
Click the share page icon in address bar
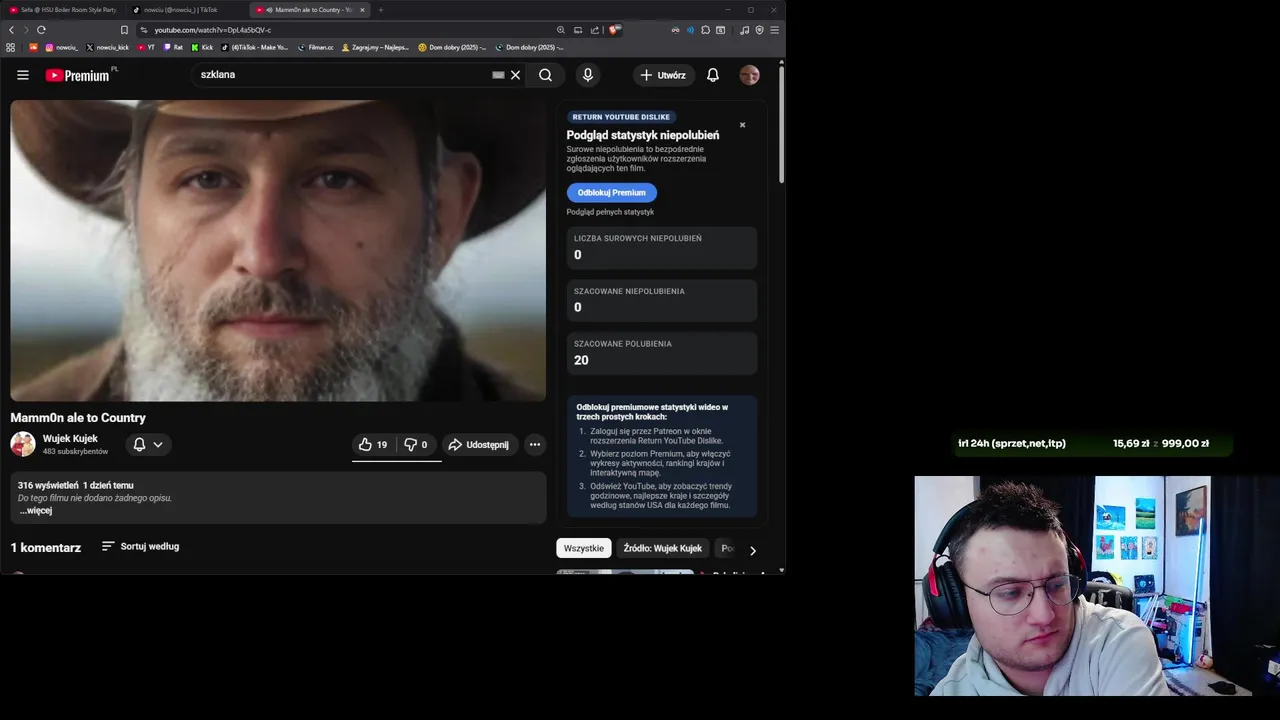tap(595, 30)
